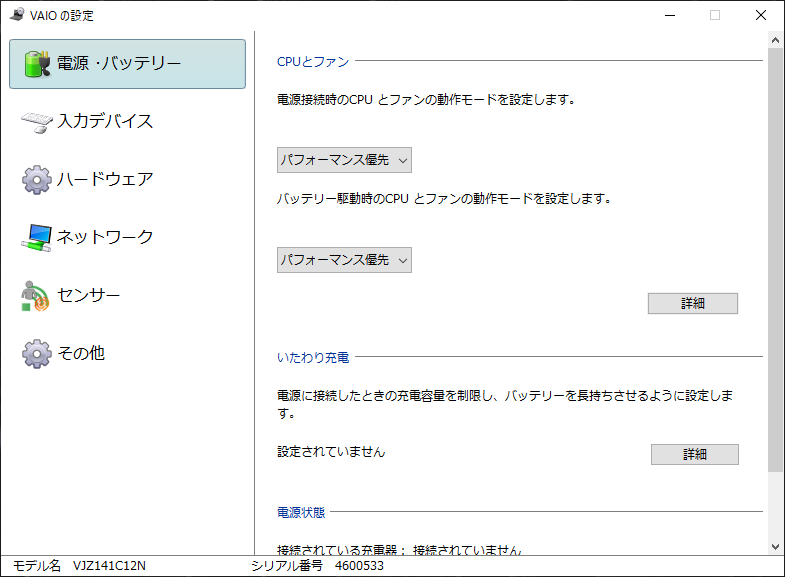785x577 pixels.
Task: Click the VAIO app icon in title bar
Action: 17,15
